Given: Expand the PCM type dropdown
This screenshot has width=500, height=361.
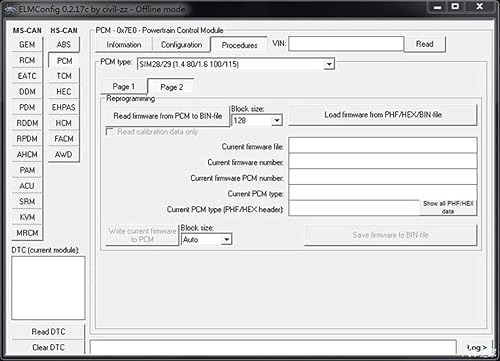Looking at the screenshot, I should [x=329, y=64].
